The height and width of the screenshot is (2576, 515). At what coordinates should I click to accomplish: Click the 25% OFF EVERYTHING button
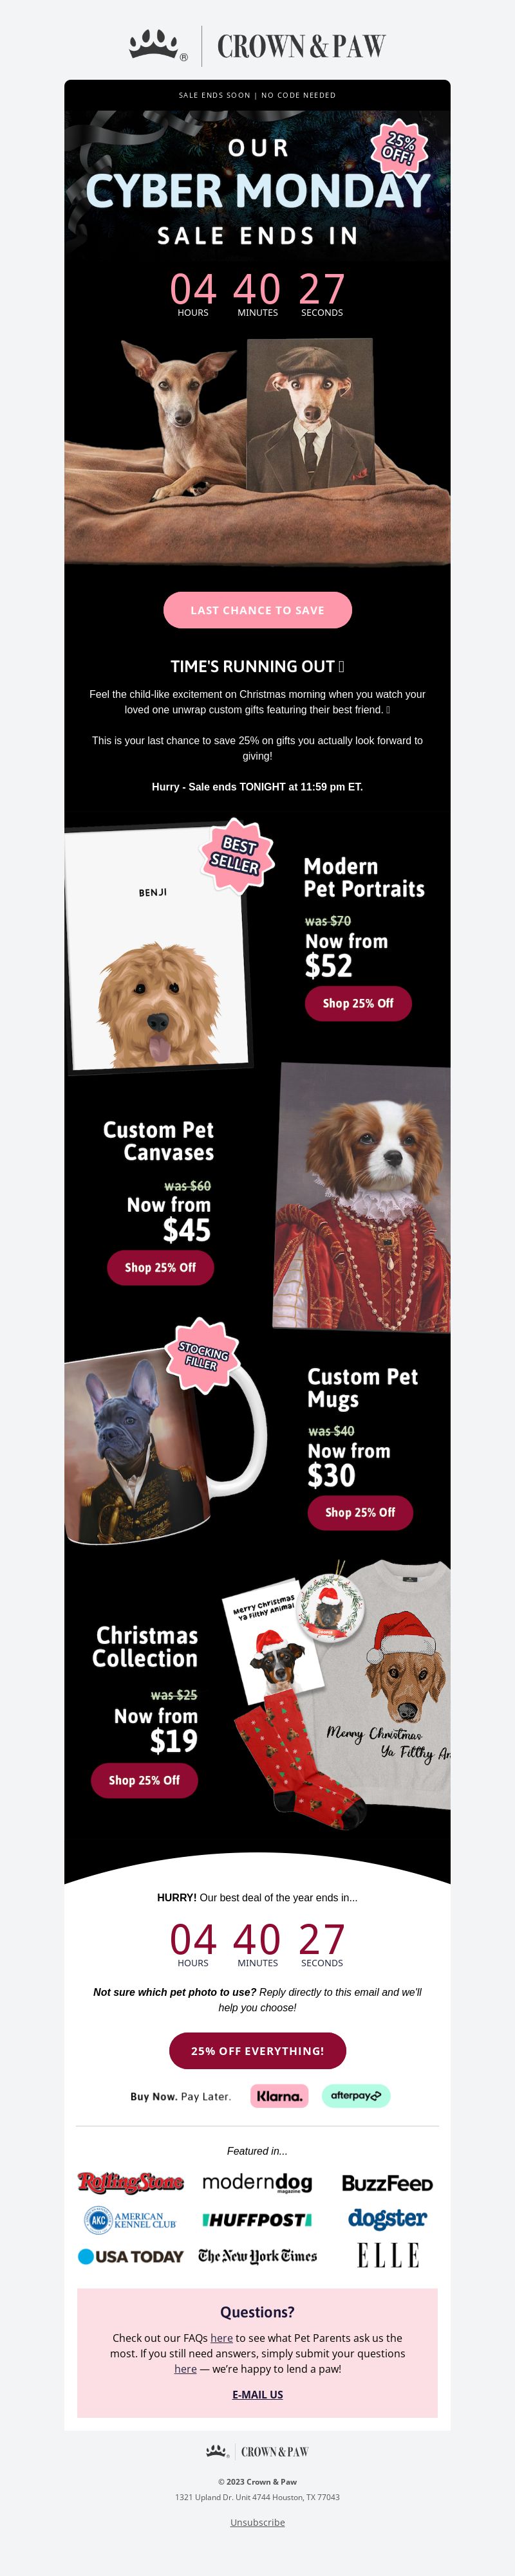(257, 2050)
